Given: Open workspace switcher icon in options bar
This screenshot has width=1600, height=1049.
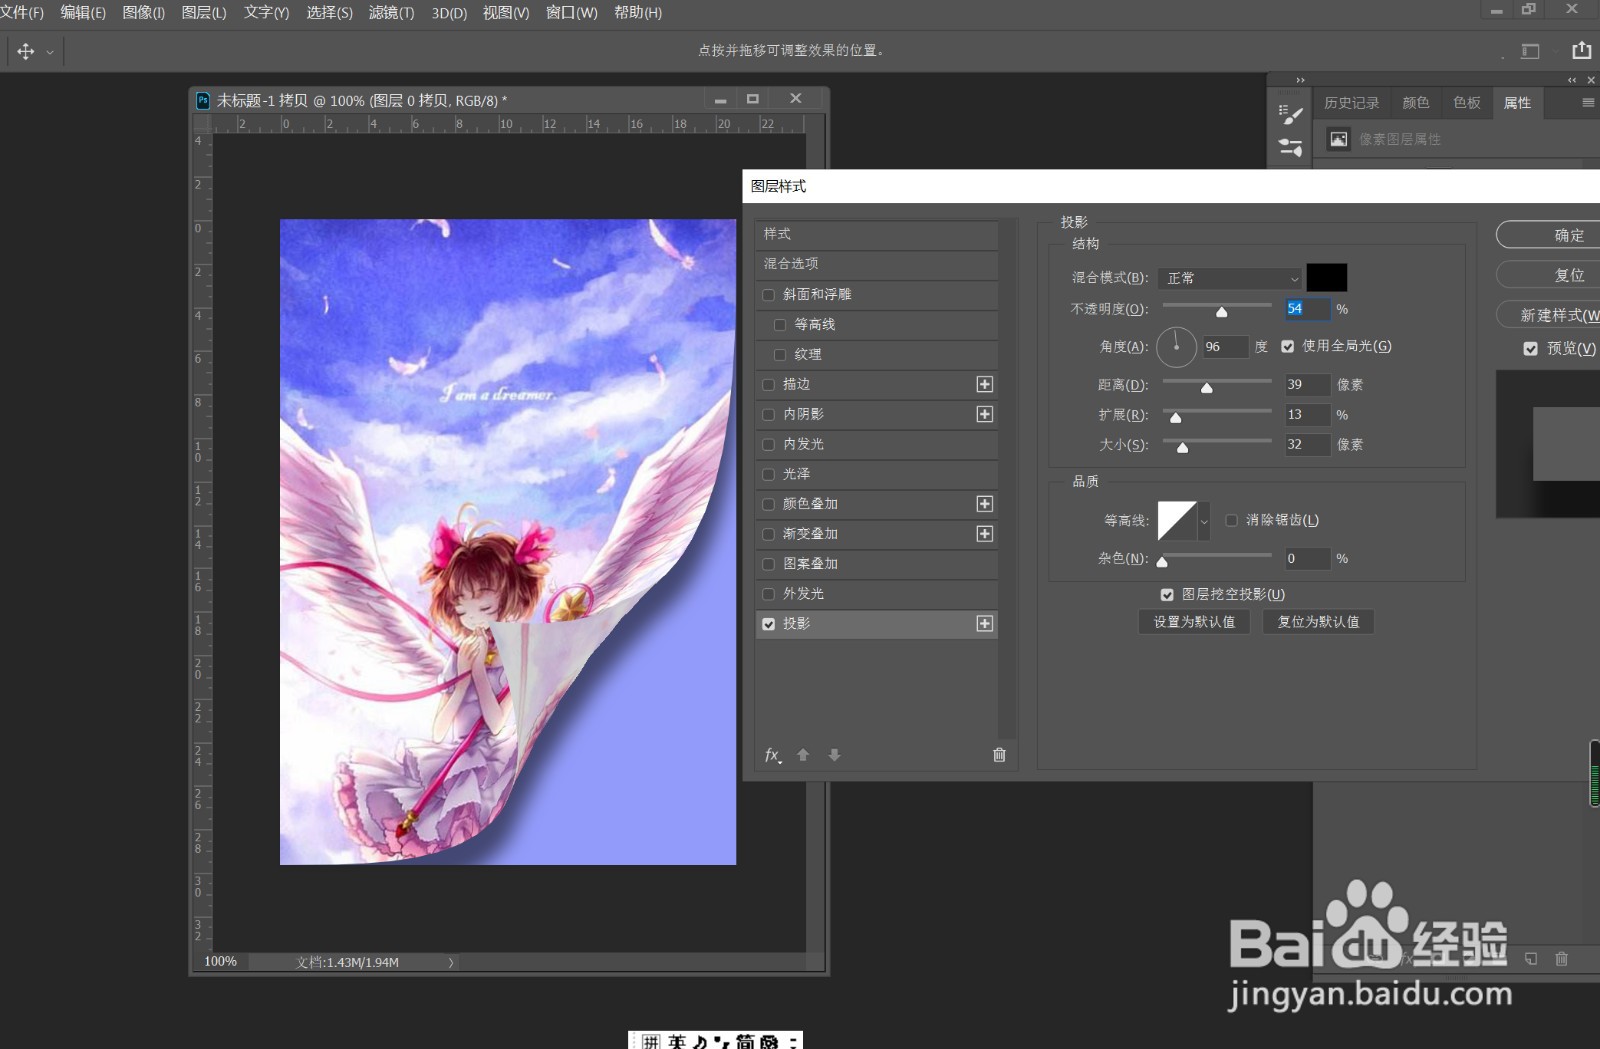Looking at the screenshot, I should coord(1530,51).
